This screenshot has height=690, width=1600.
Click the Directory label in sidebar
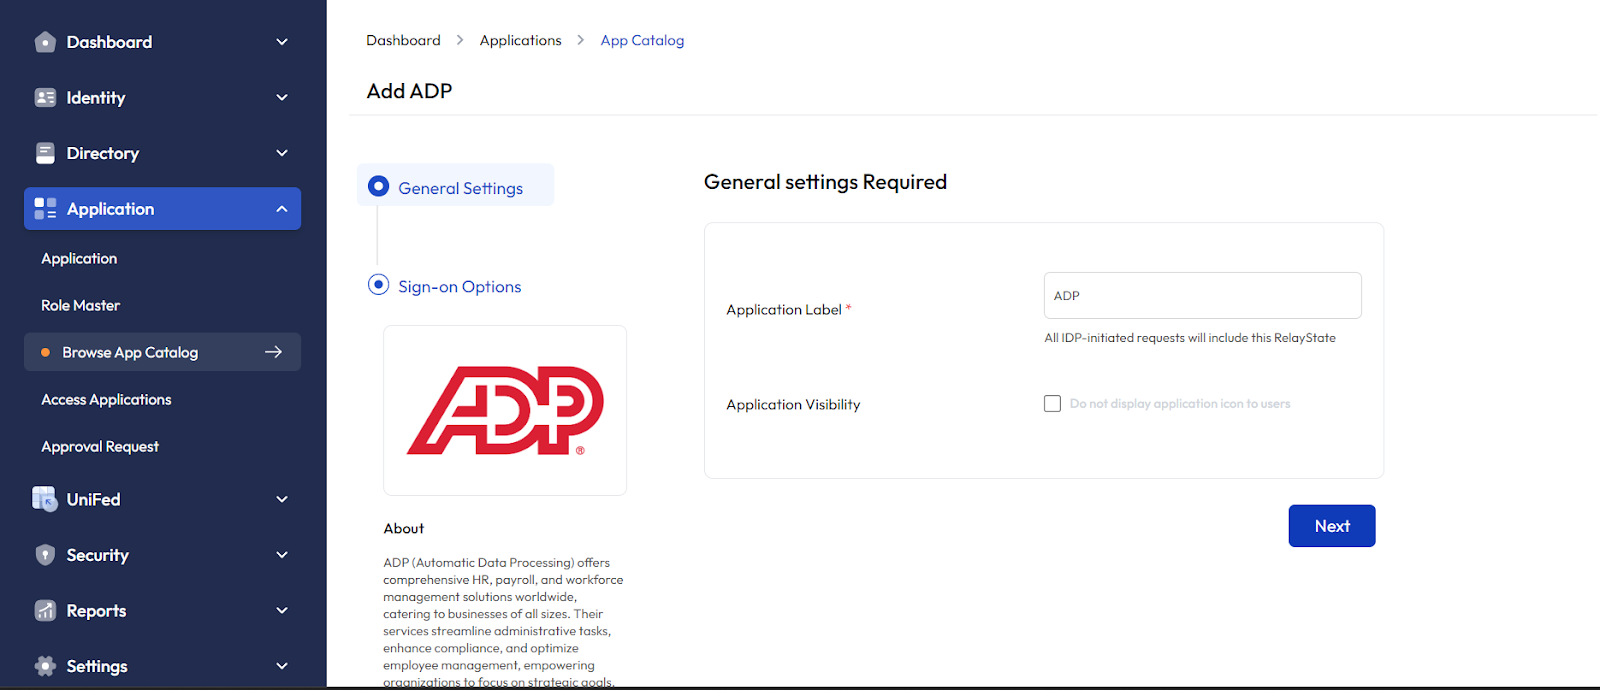coord(102,153)
